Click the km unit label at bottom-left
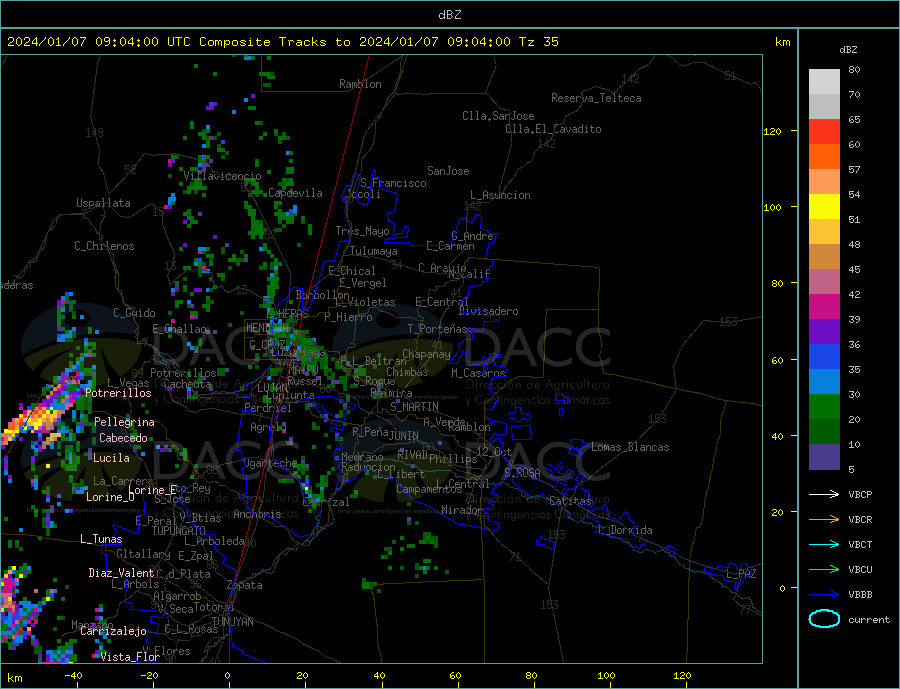Screen dimensions: 900x689 15,678
